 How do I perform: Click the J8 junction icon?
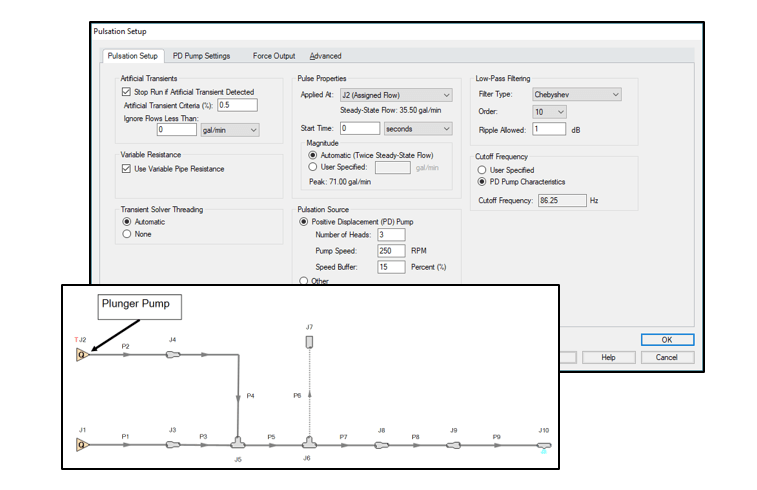coord(381,445)
